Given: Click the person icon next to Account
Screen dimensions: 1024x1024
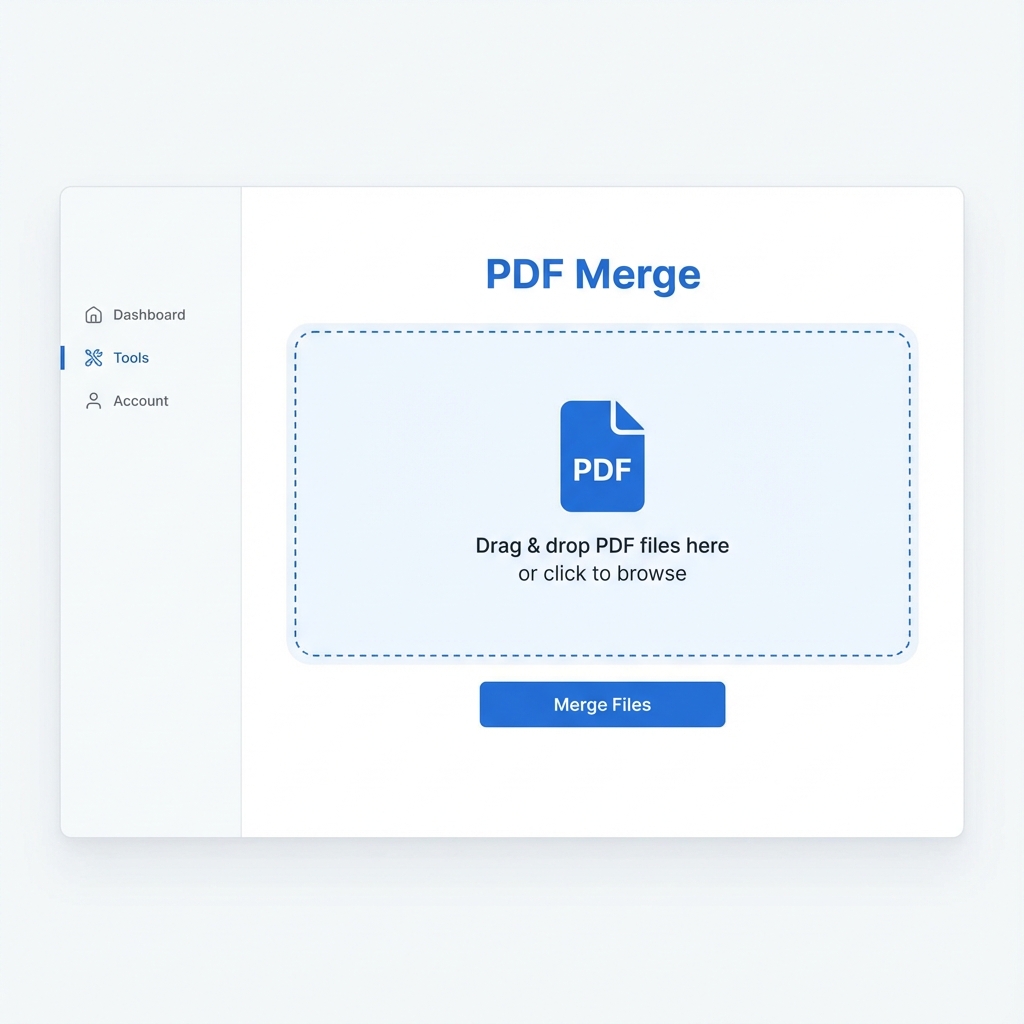Looking at the screenshot, I should (x=93, y=400).
